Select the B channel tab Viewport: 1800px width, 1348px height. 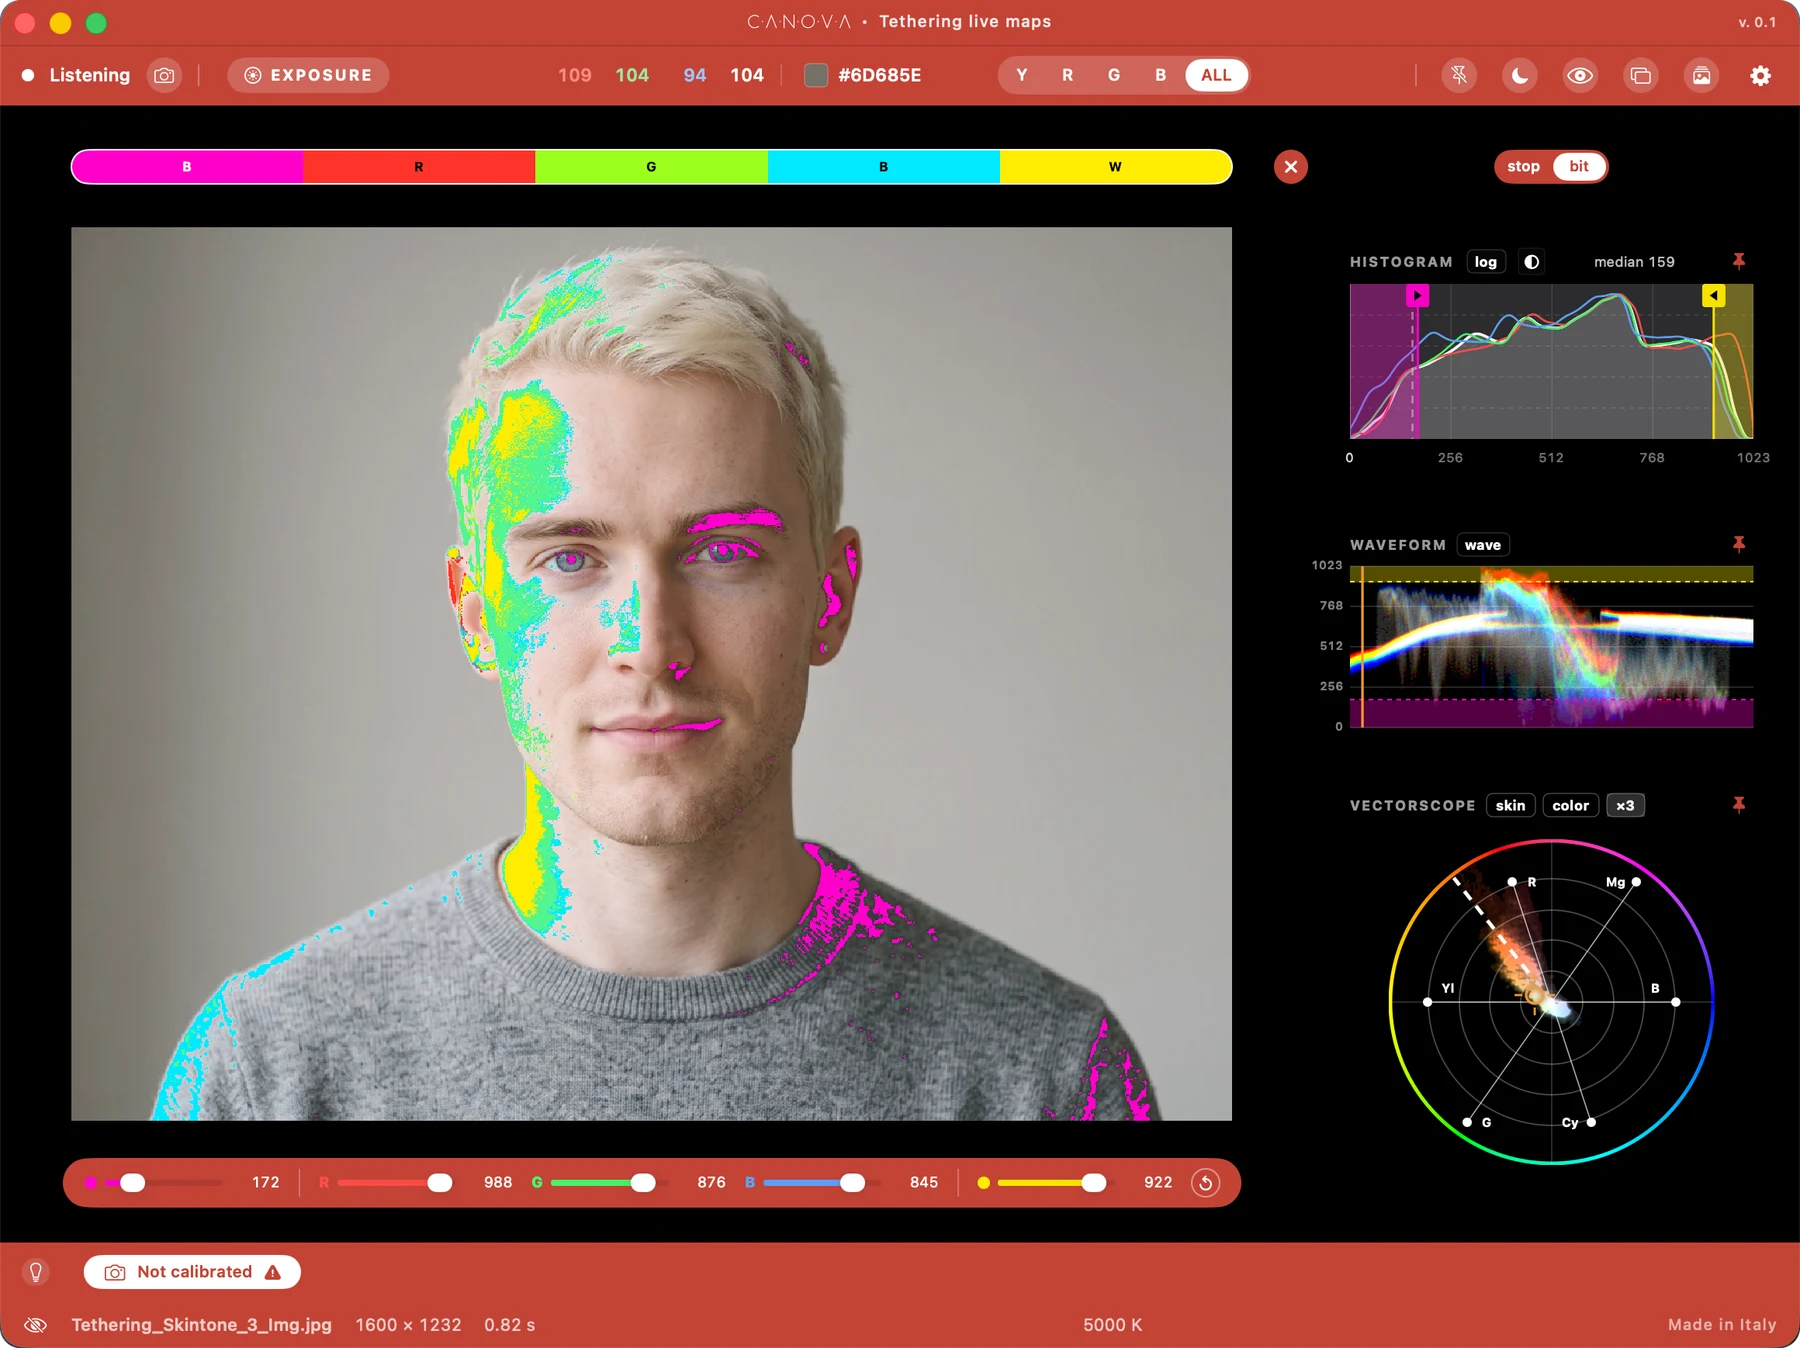(1160, 75)
